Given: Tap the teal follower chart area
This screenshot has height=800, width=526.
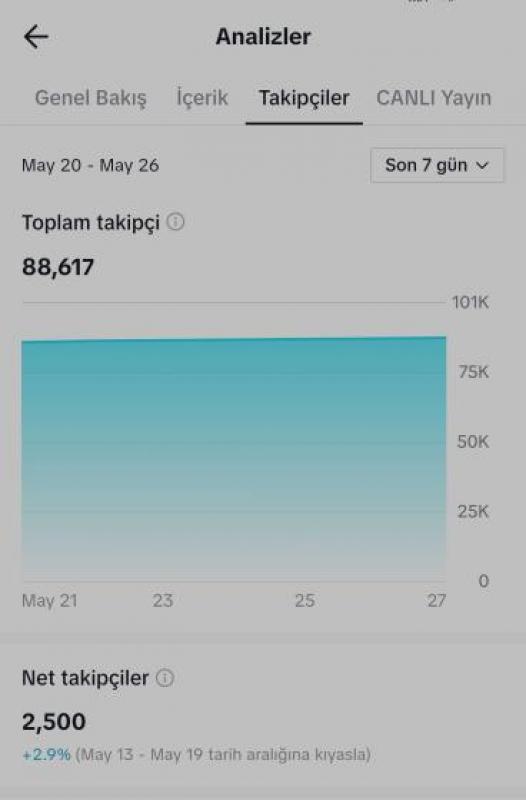Looking at the screenshot, I should (x=234, y=459).
